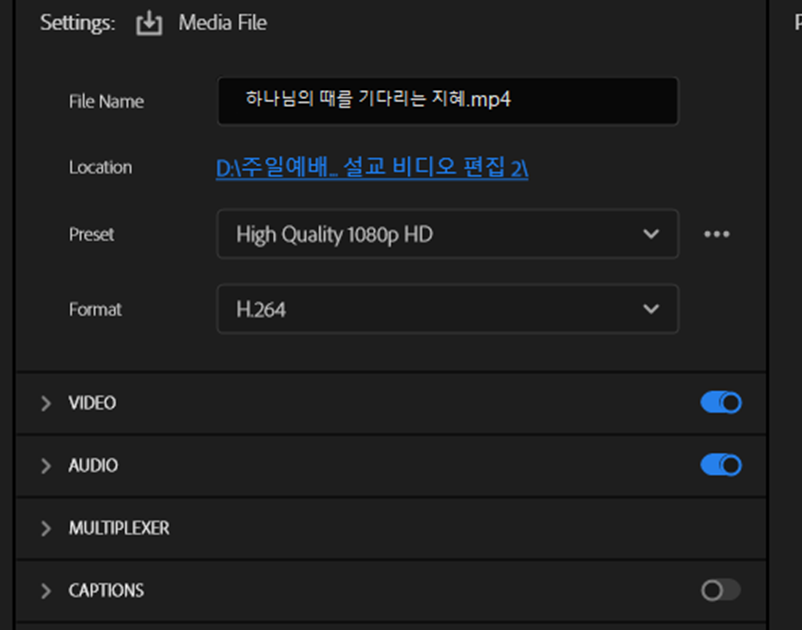
Task: Click the Location label text
Action: coord(100,167)
